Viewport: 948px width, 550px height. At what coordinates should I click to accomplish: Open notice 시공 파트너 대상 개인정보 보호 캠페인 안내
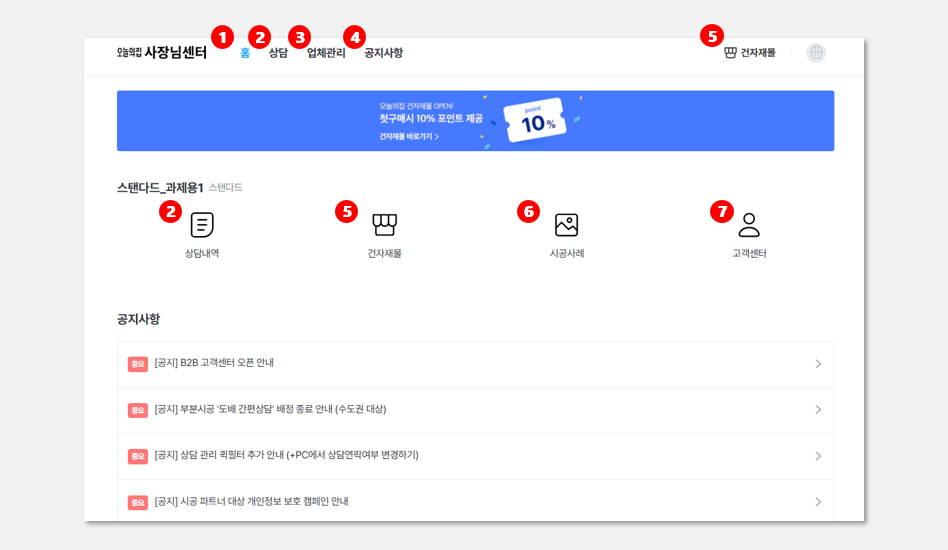click(475, 501)
